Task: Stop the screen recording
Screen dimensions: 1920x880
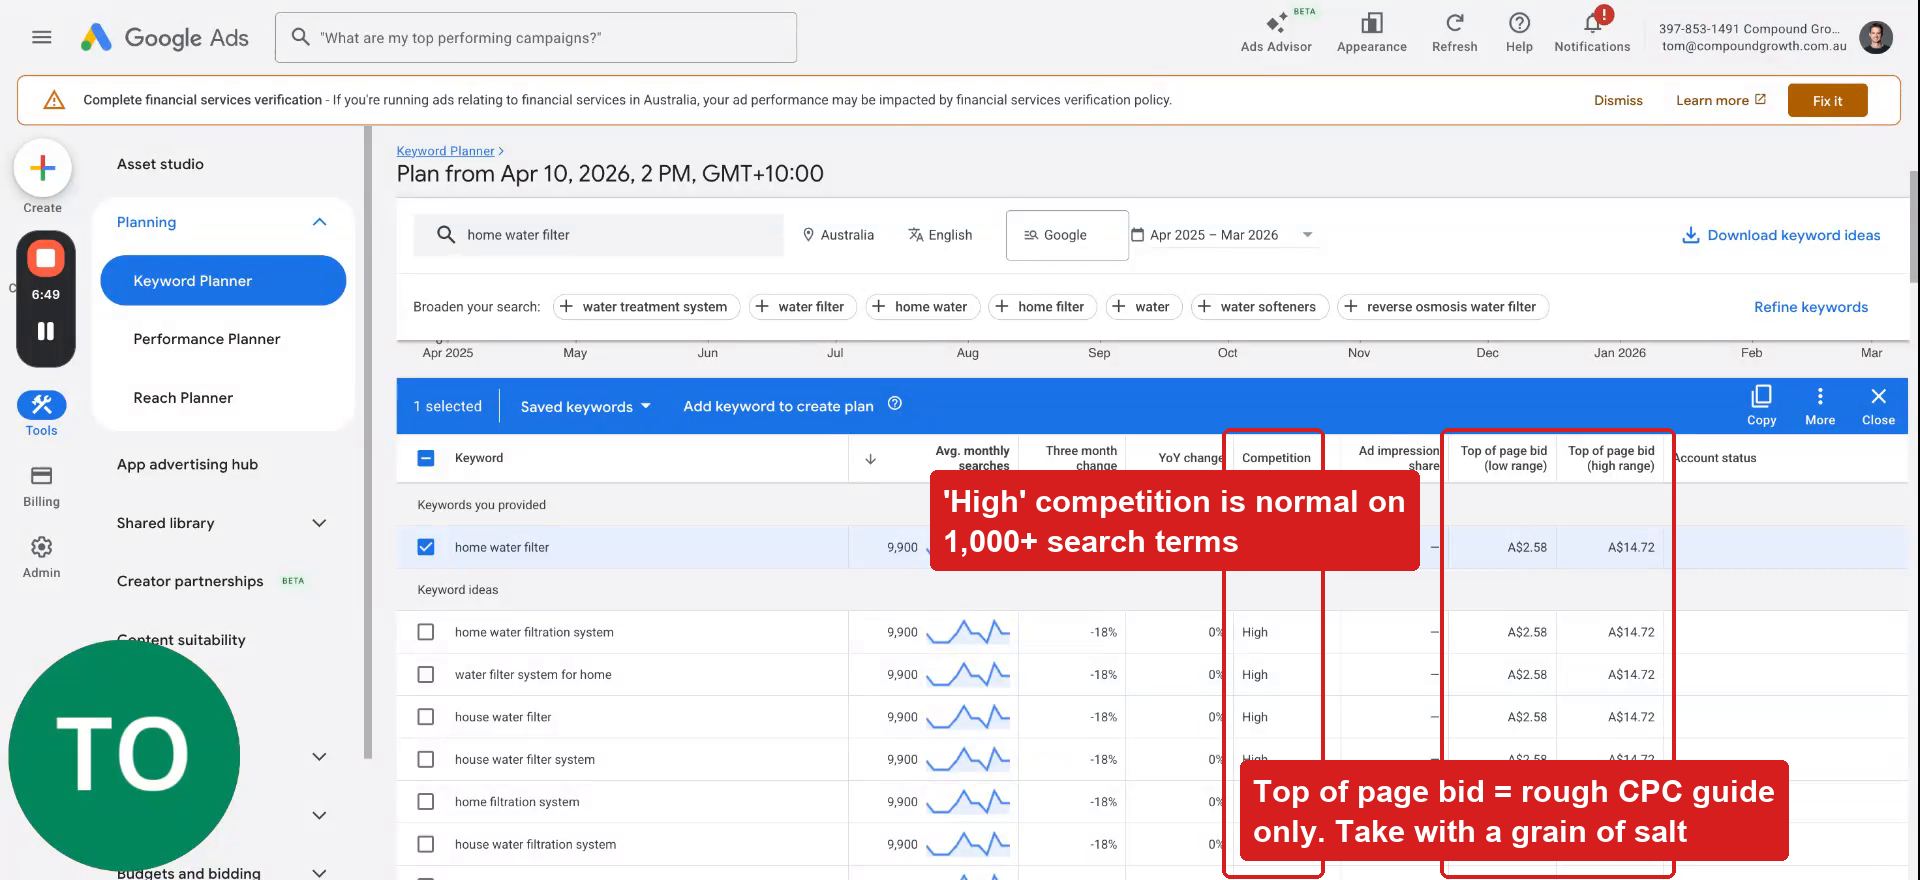Action: (x=45, y=258)
